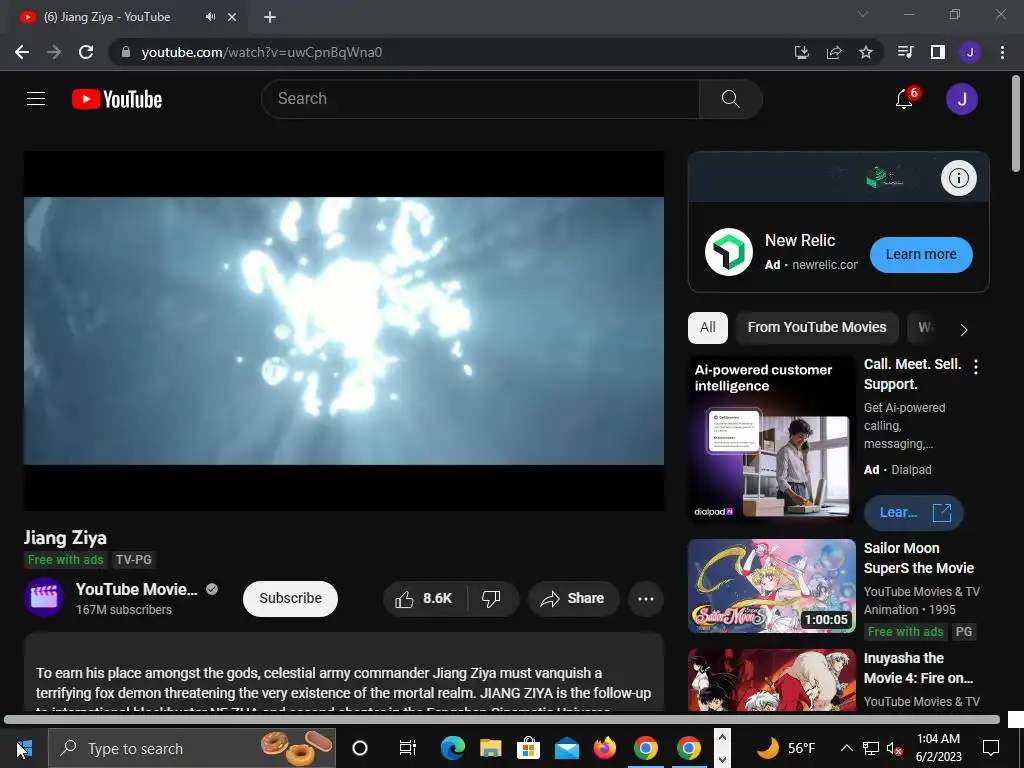Click the browser address bar URL
The image size is (1024, 768).
tap(262, 52)
